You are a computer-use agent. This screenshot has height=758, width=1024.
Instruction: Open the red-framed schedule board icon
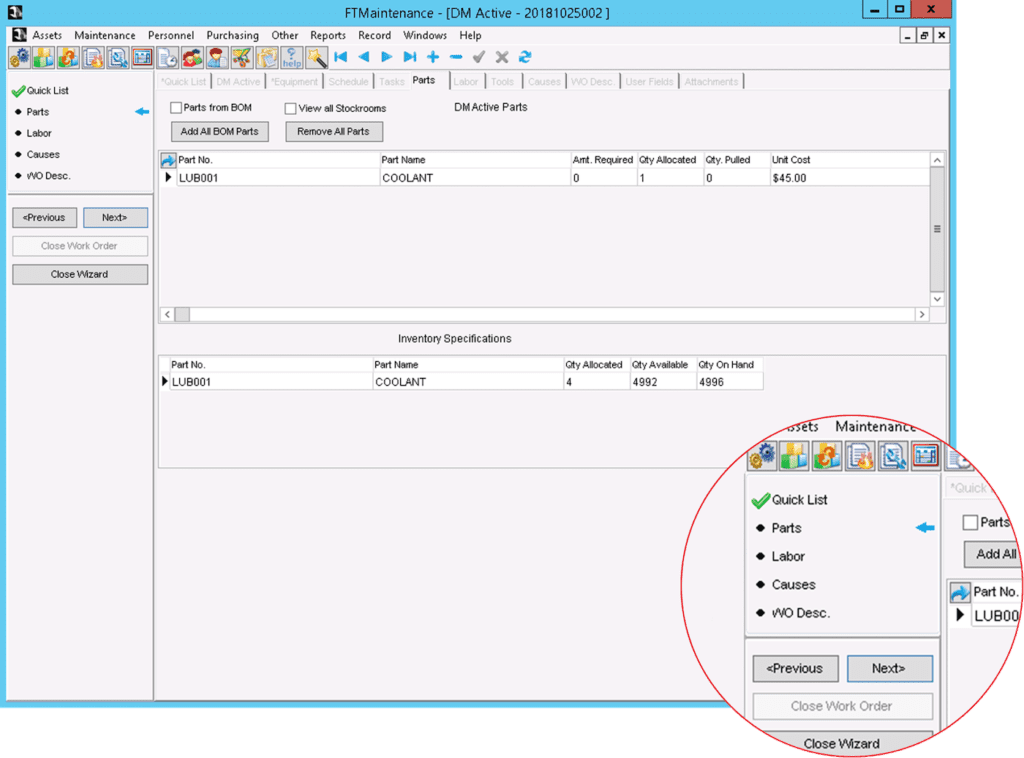tap(142, 57)
